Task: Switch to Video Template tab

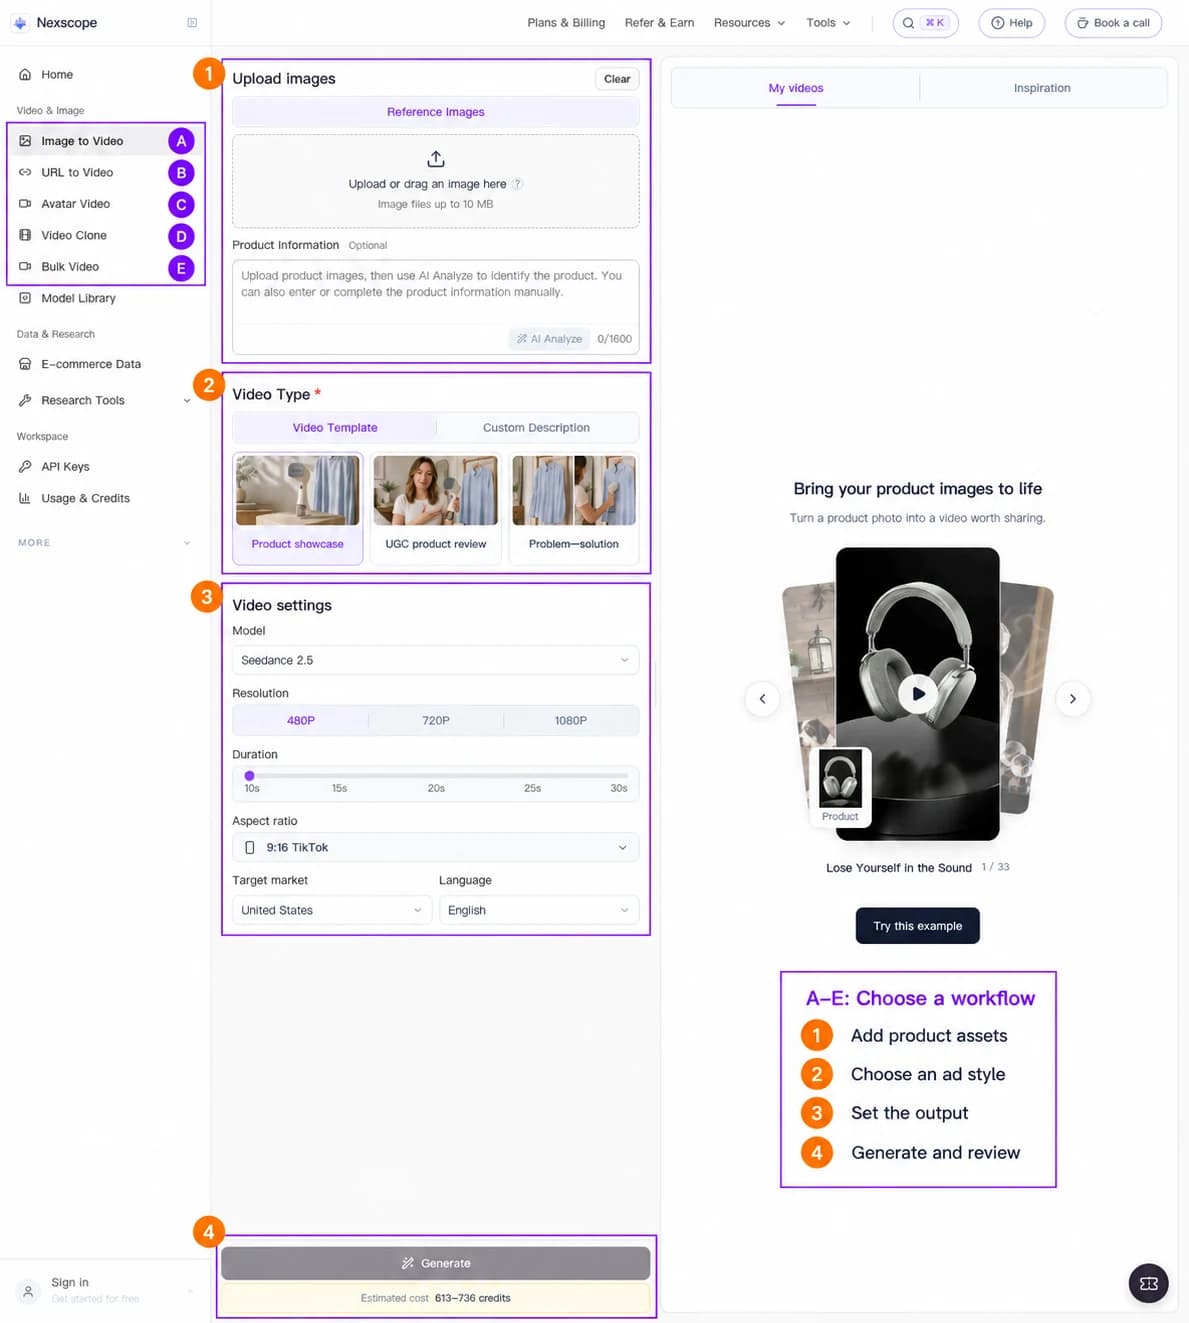Action: point(335,428)
